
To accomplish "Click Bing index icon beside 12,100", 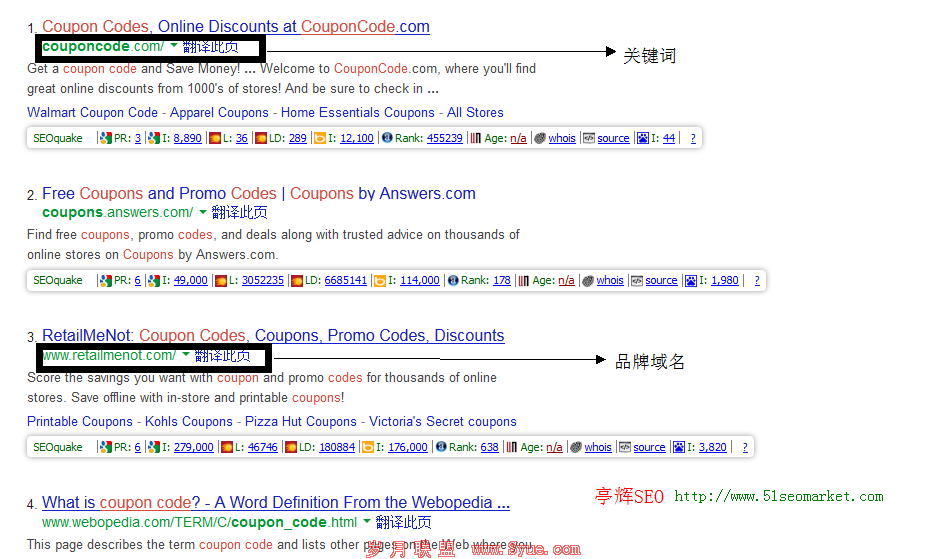I will (320, 138).
